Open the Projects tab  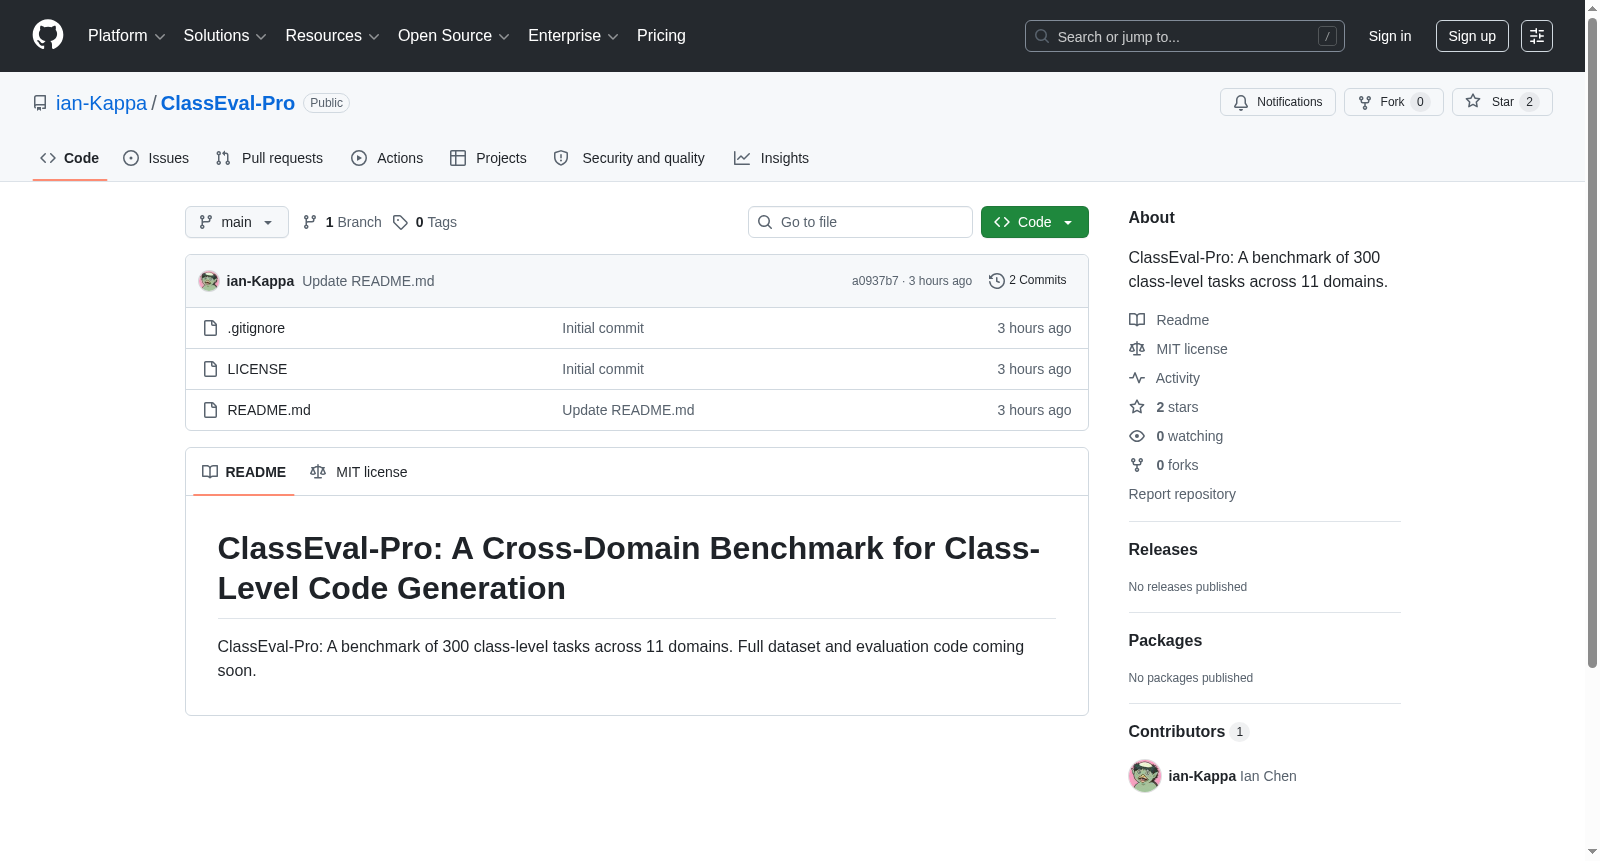pyautogui.click(x=488, y=158)
